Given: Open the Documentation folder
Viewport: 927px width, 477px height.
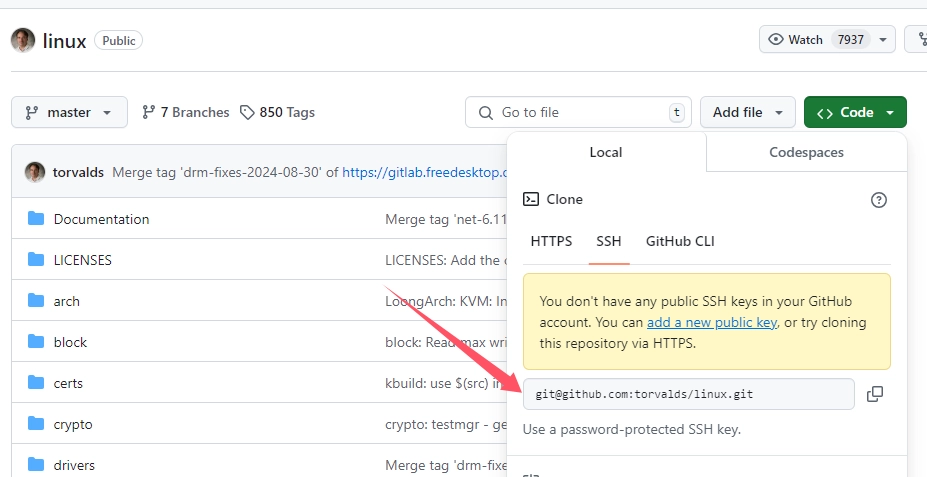Looking at the screenshot, I should [x=101, y=219].
